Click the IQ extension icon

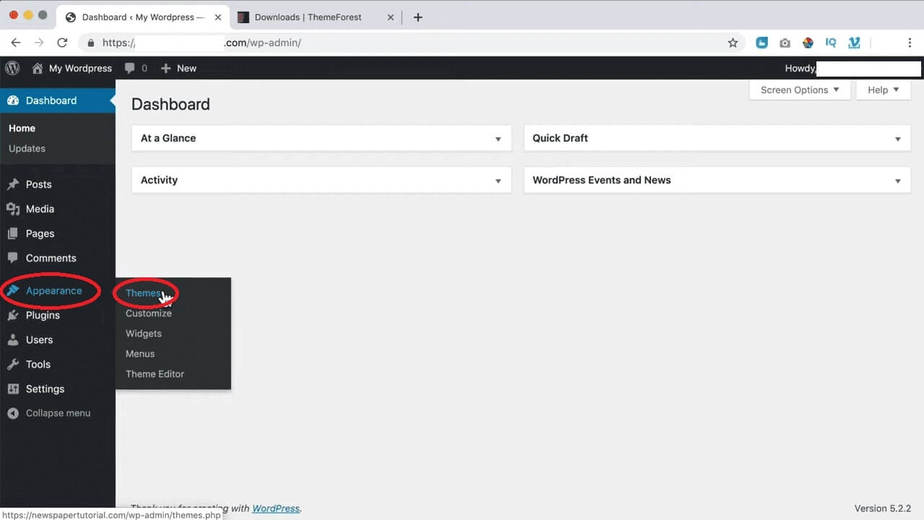pos(831,42)
